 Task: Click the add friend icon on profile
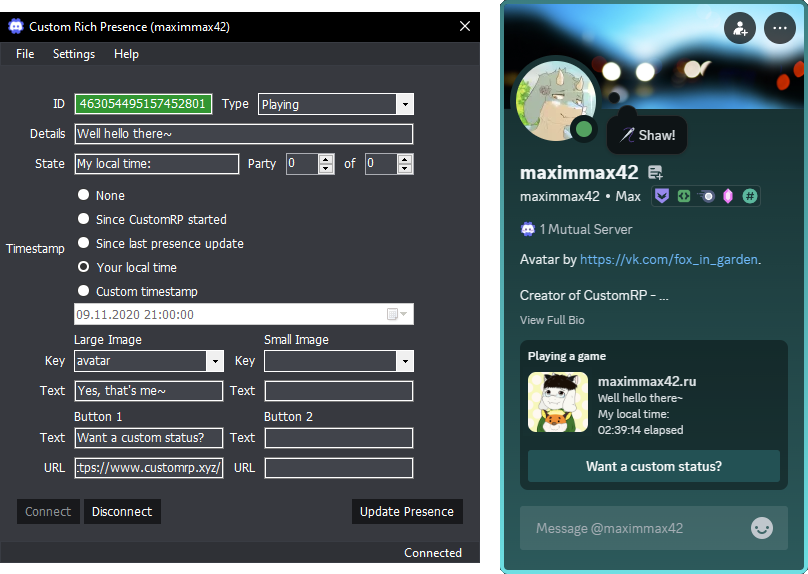tap(740, 28)
